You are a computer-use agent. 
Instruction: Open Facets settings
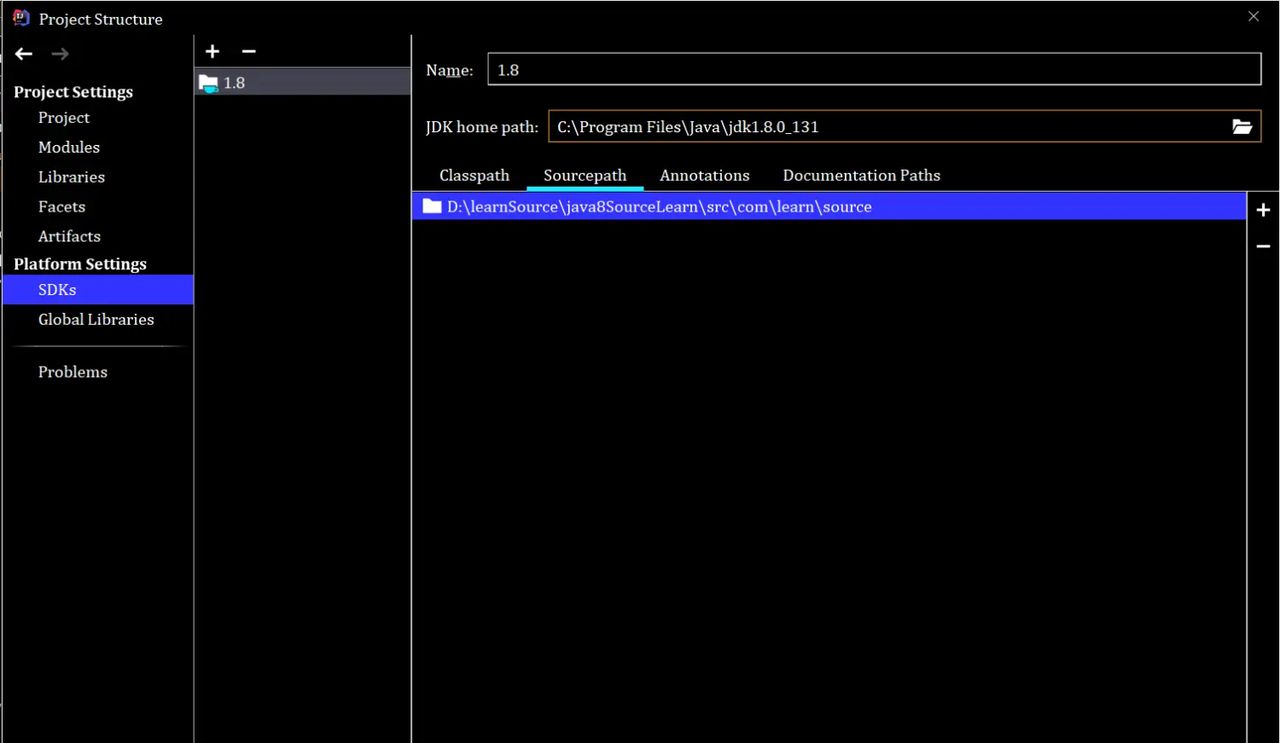pyautogui.click(x=62, y=207)
